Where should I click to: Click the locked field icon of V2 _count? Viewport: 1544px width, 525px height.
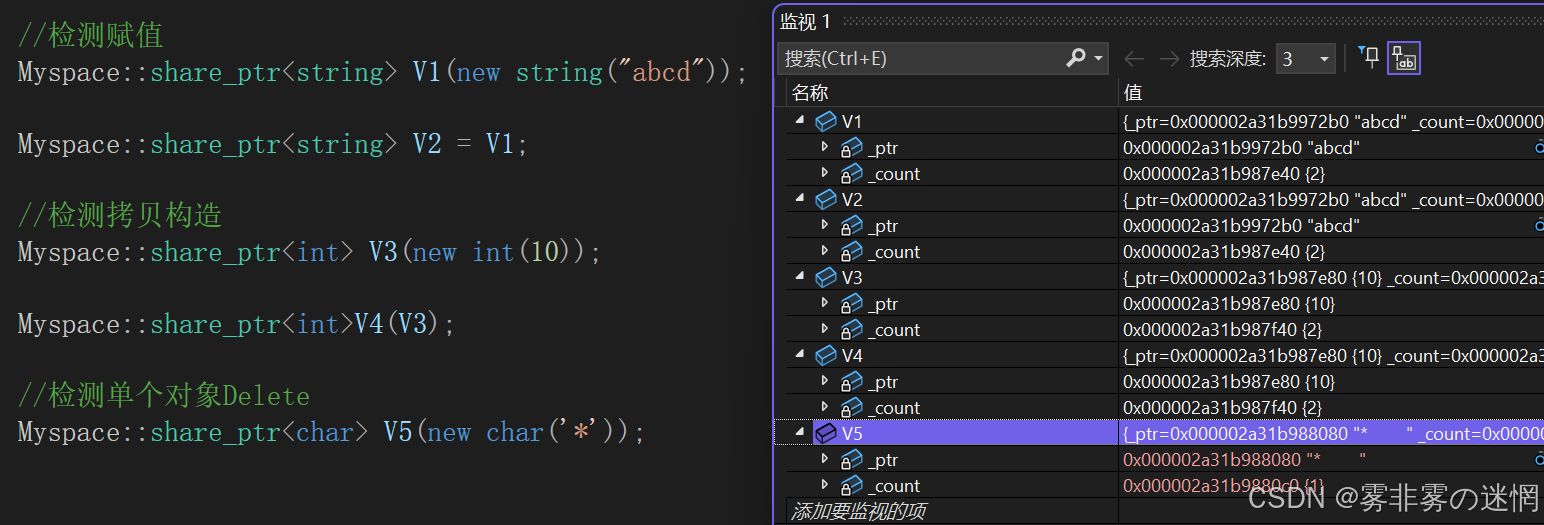pyautogui.click(x=851, y=251)
